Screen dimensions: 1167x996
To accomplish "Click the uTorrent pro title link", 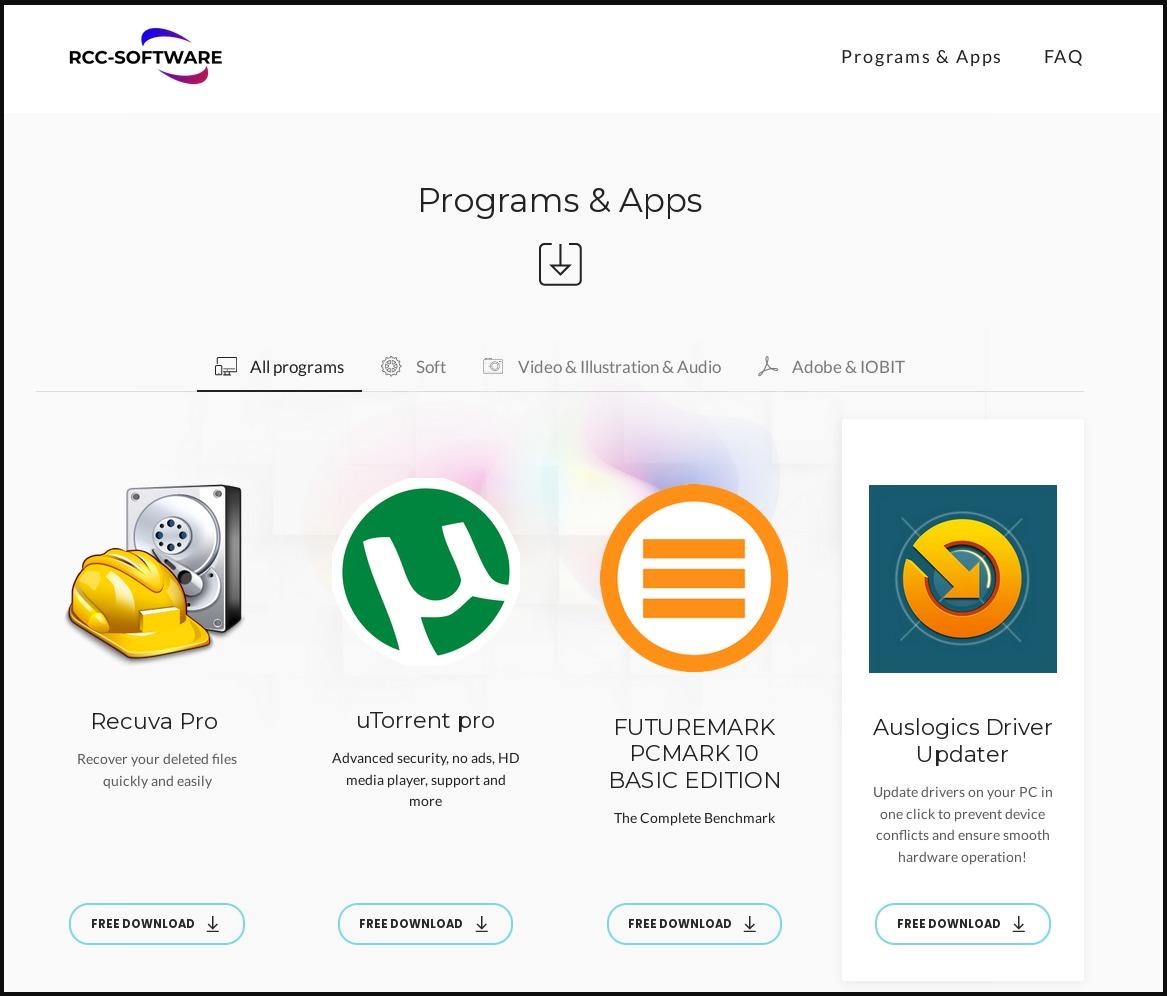I will 425,720.
